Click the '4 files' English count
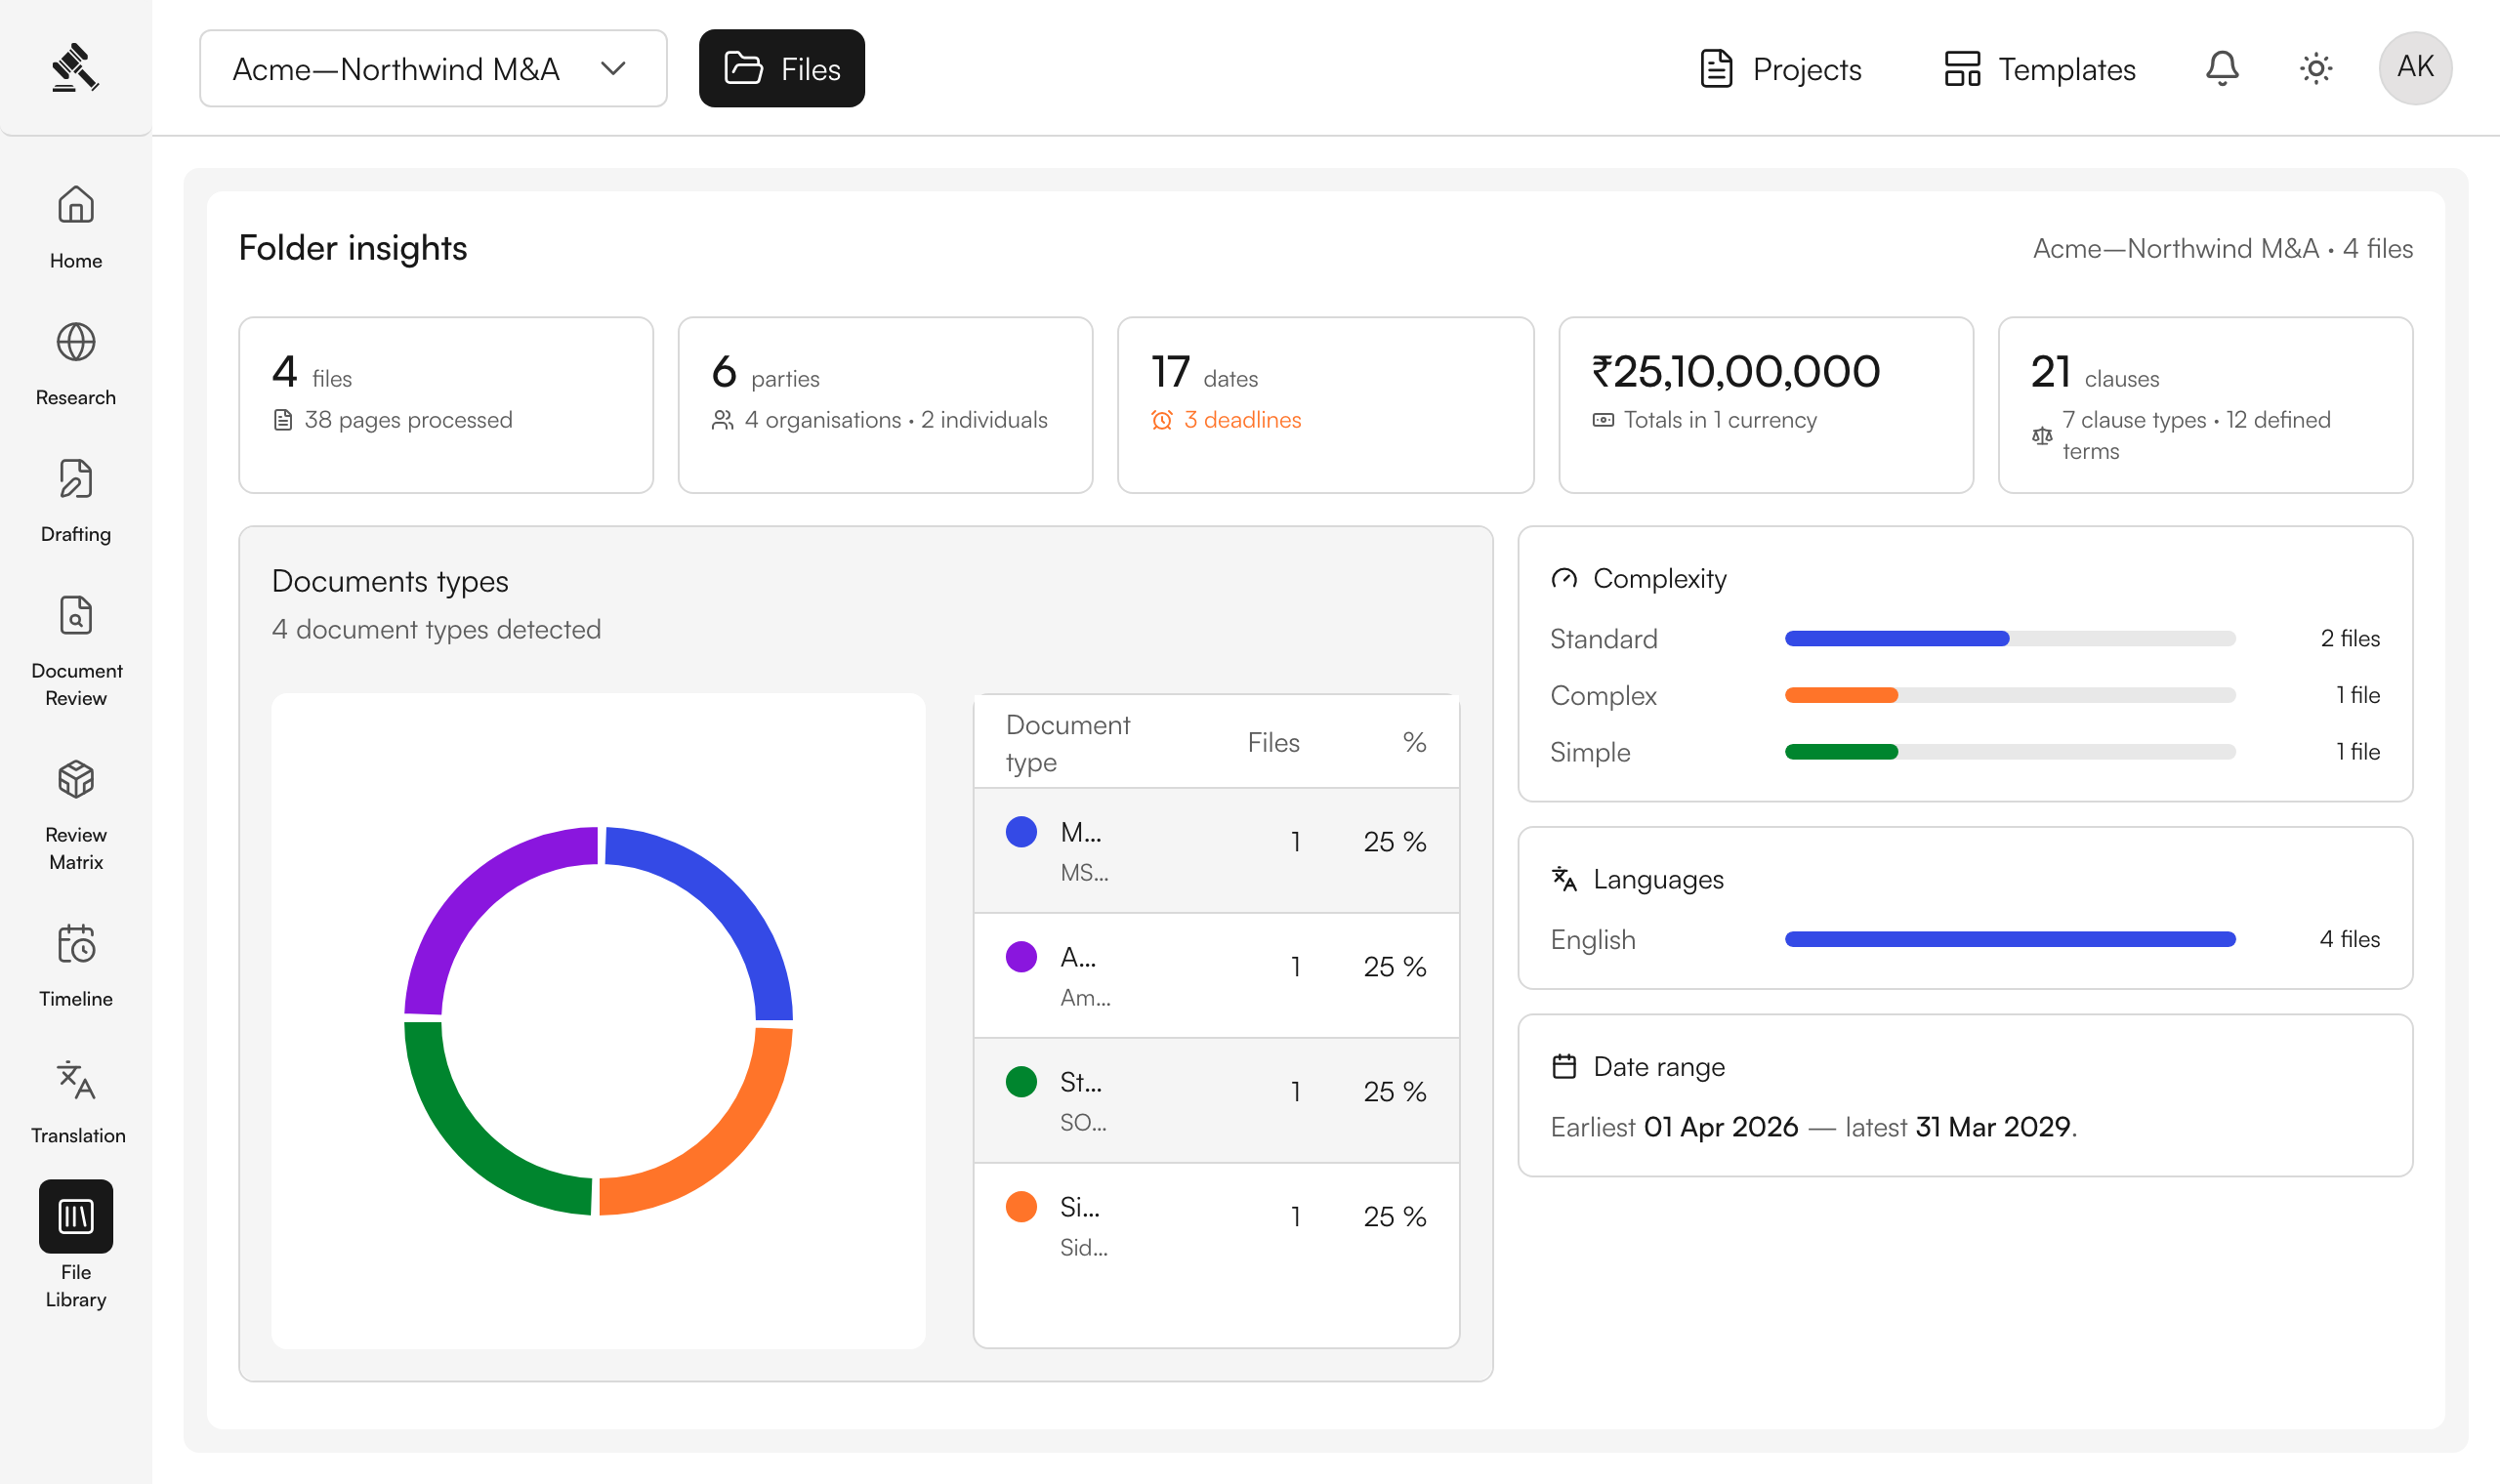2500x1484 pixels. pos(2350,939)
